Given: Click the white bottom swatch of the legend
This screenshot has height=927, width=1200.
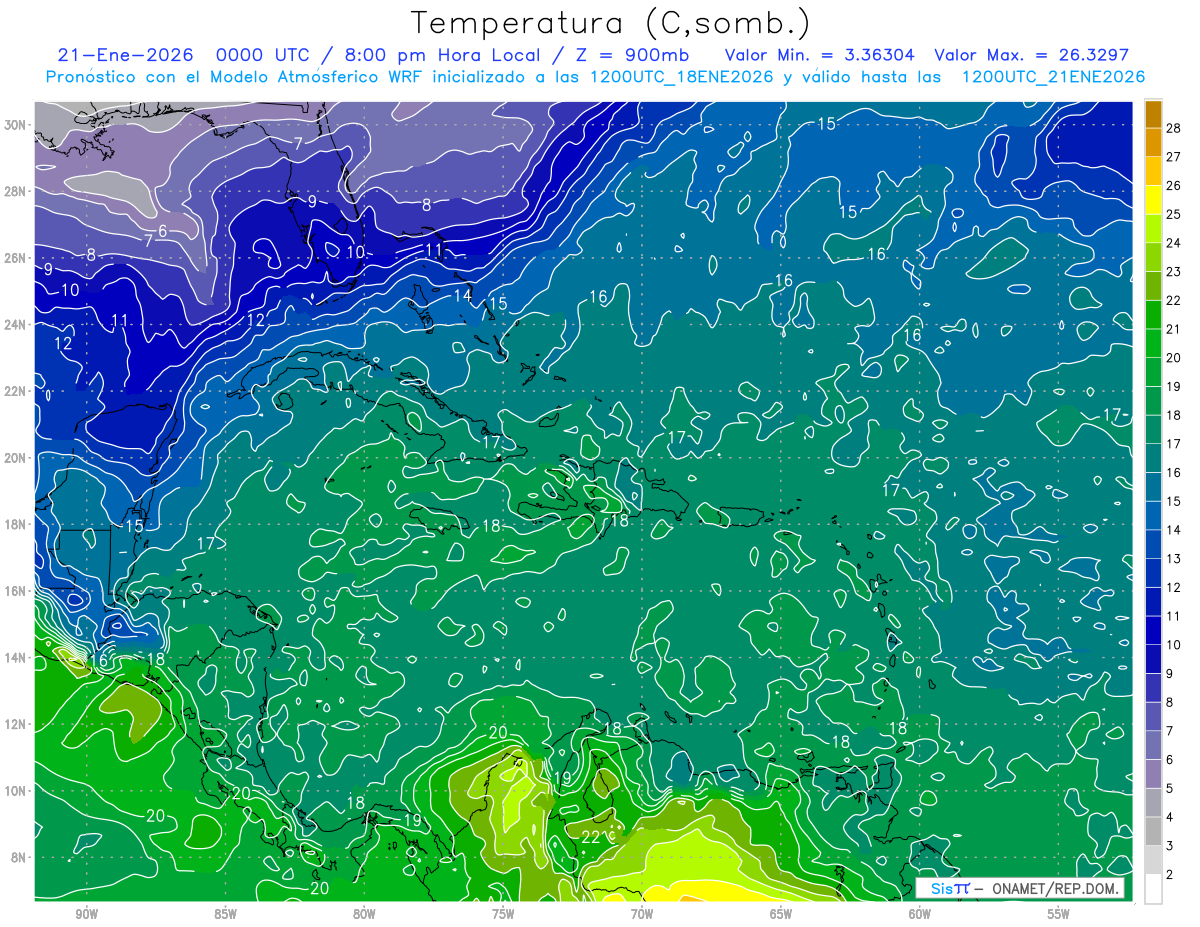Looking at the screenshot, I should [x=1153, y=889].
